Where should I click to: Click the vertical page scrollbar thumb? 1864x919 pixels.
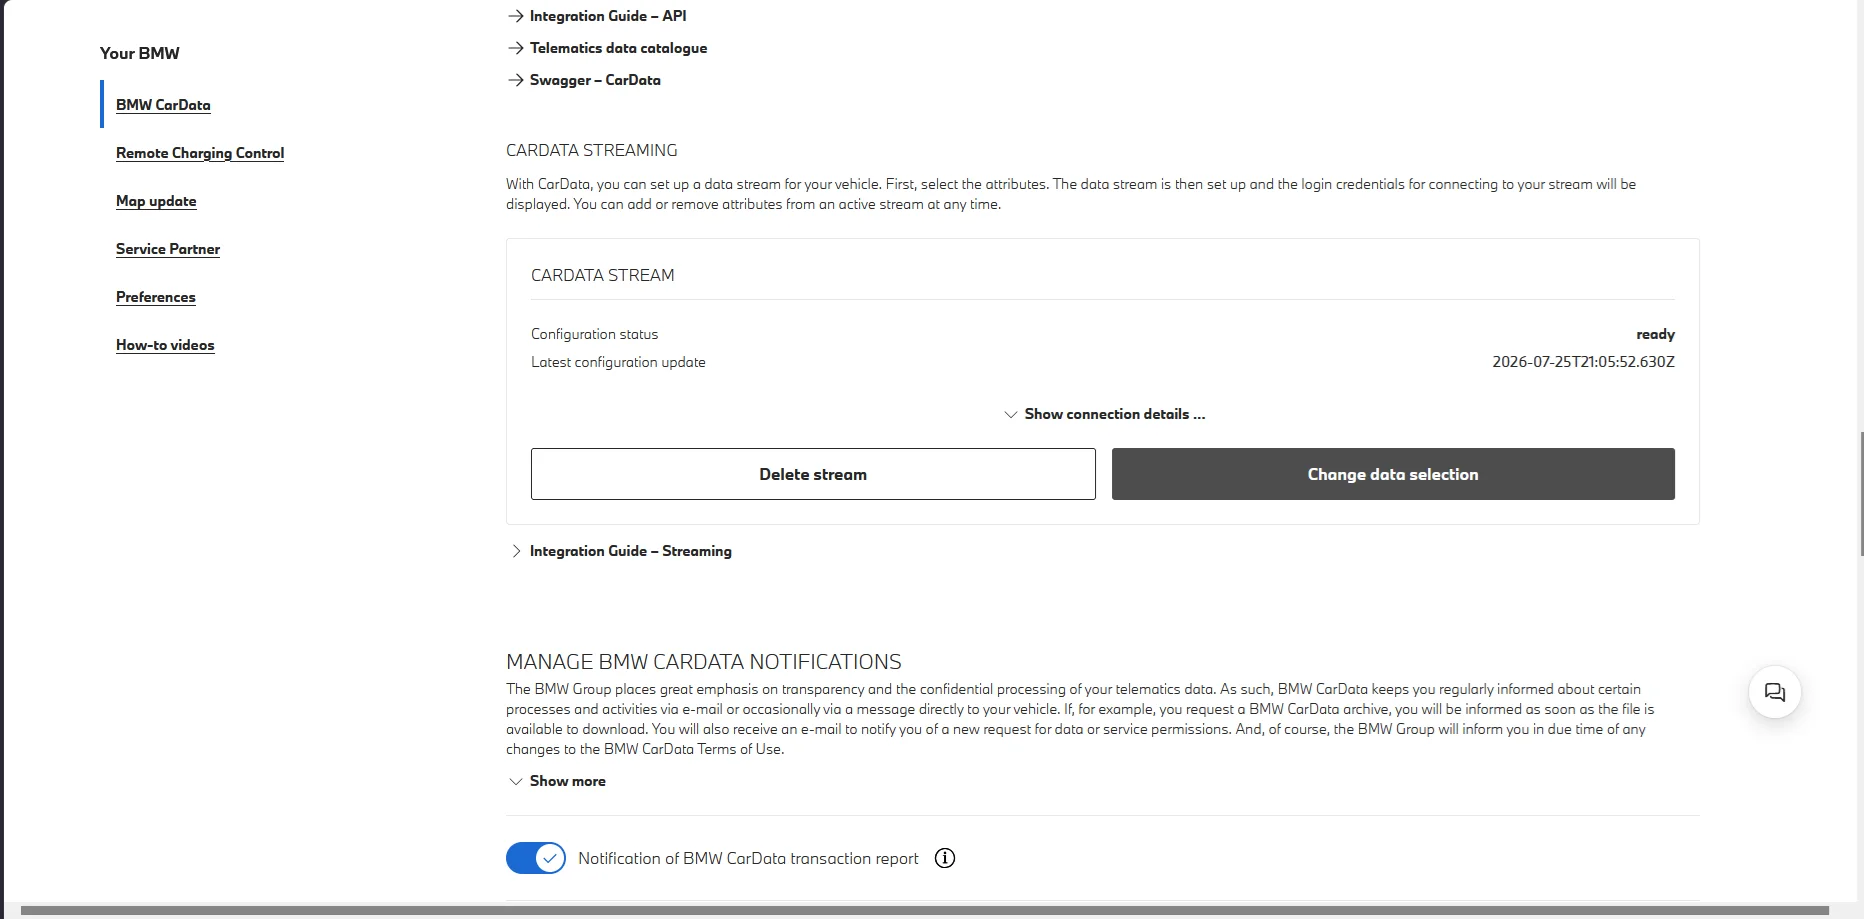1861,494
